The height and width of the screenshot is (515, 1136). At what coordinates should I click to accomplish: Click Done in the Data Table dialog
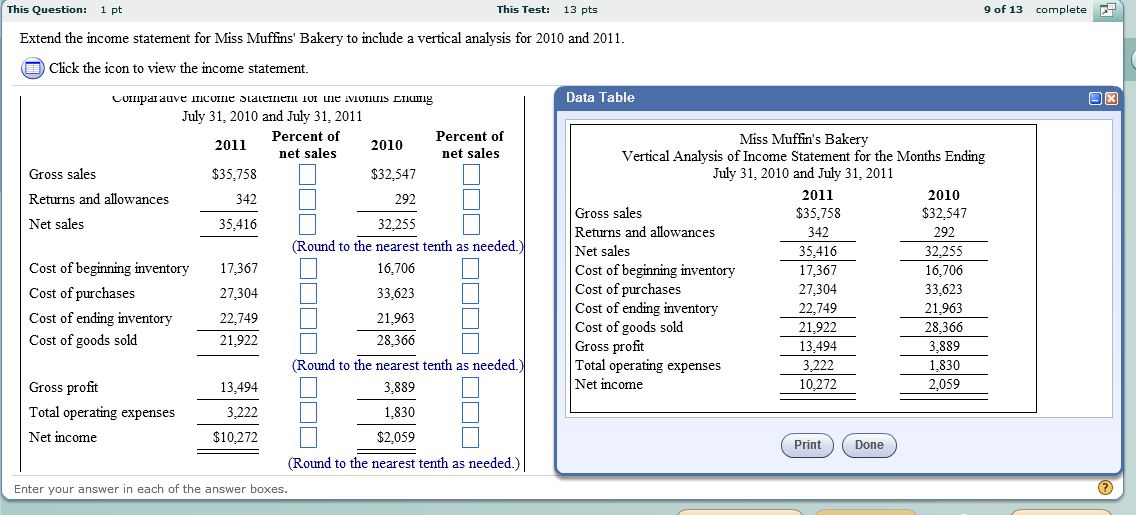(869, 445)
